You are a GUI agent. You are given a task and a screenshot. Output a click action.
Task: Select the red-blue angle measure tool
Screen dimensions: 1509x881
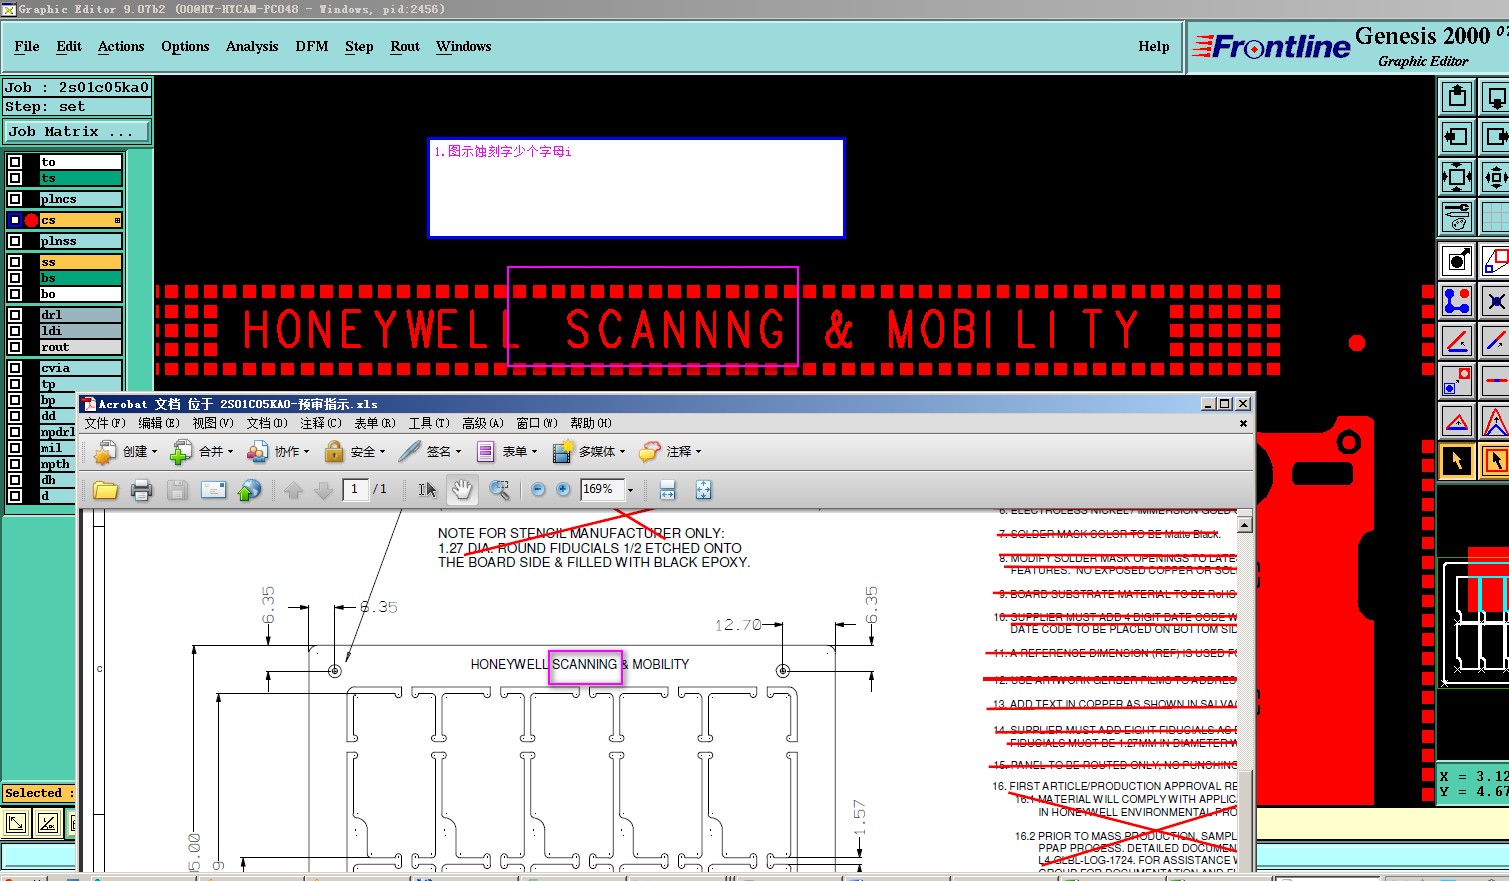(x=1457, y=341)
